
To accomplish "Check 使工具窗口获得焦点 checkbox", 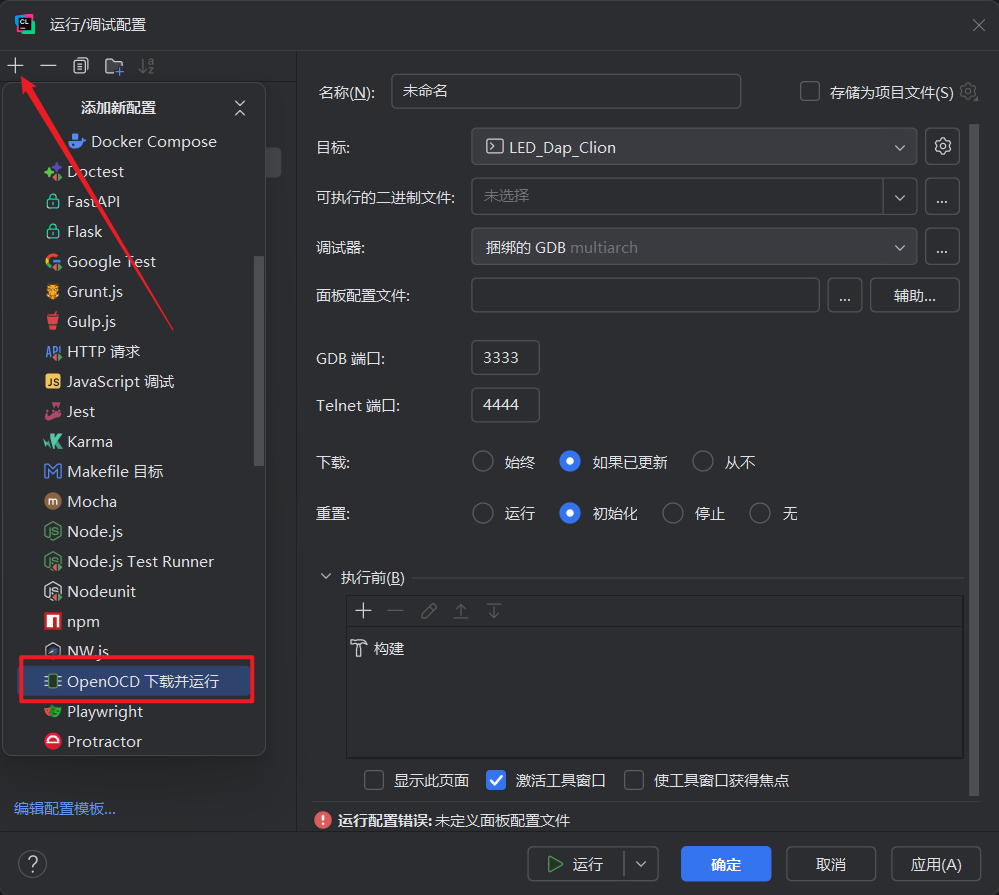I will tap(634, 780).
